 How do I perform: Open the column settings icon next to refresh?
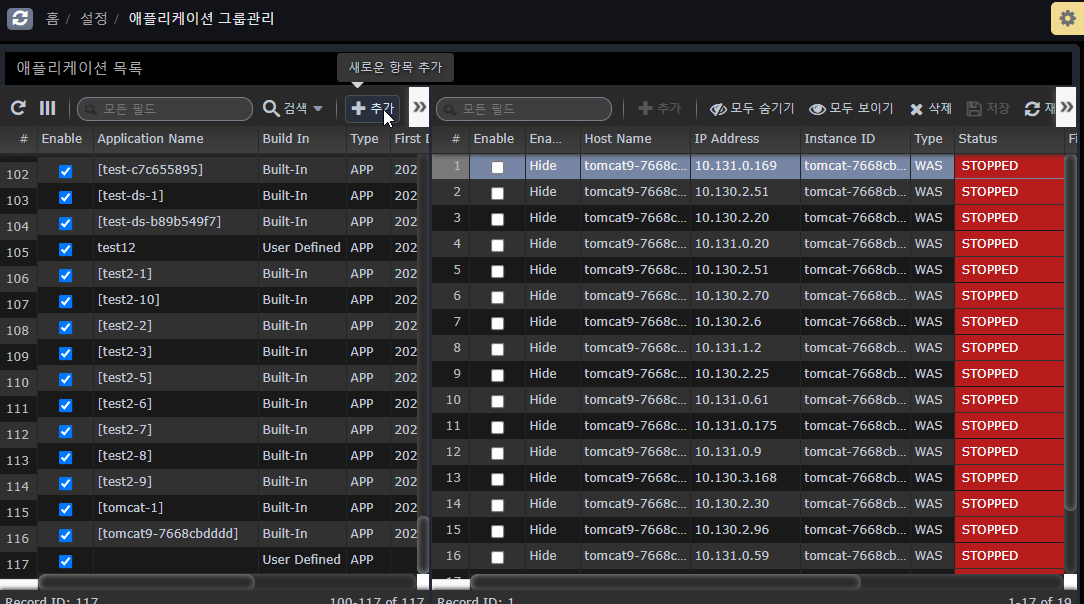[46, 109]
